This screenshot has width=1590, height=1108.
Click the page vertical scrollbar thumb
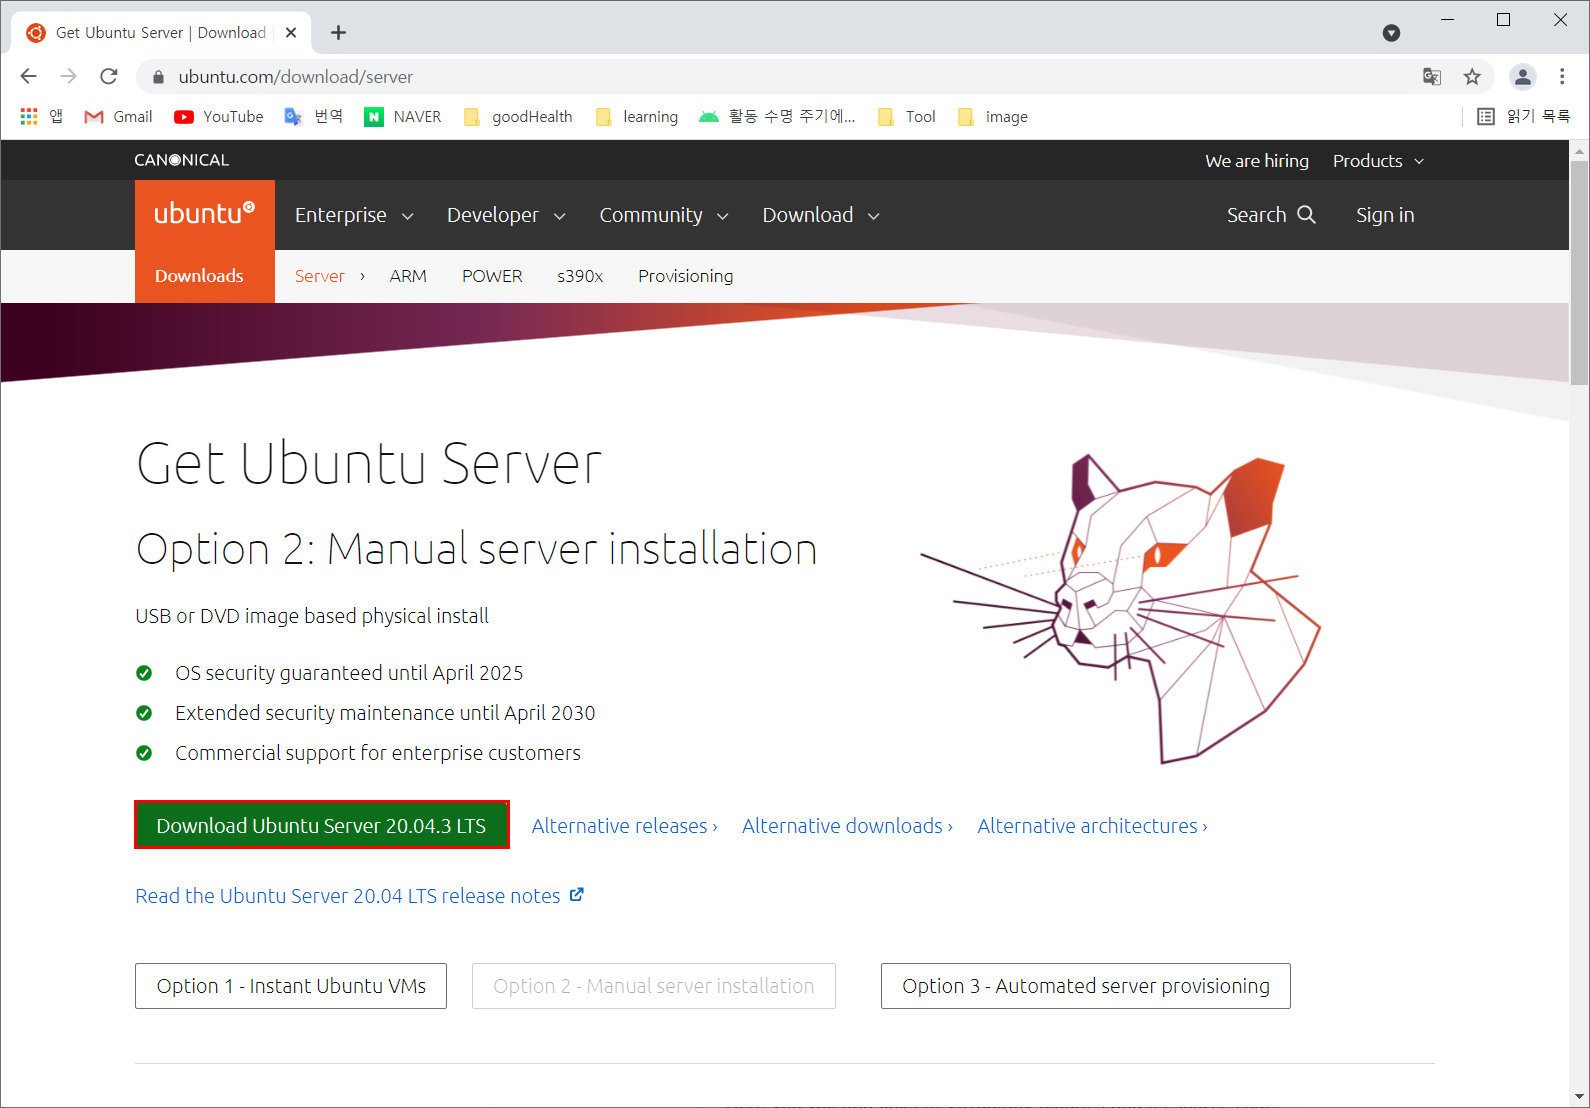[x=1579, y=272]
